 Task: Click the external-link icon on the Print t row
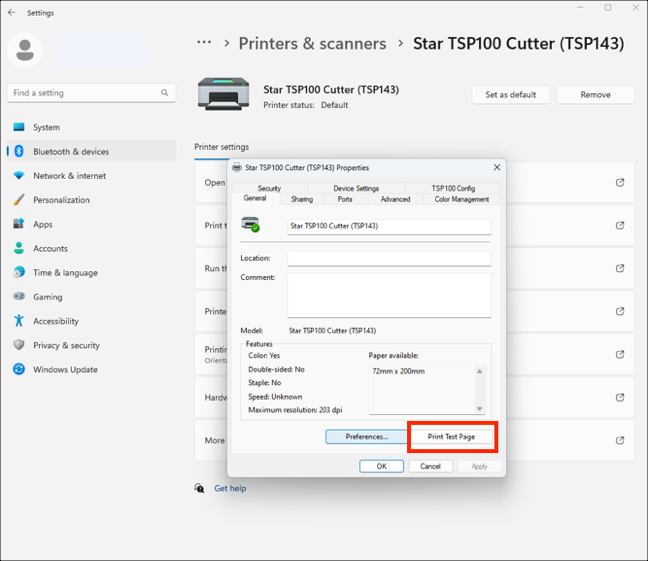619,225
